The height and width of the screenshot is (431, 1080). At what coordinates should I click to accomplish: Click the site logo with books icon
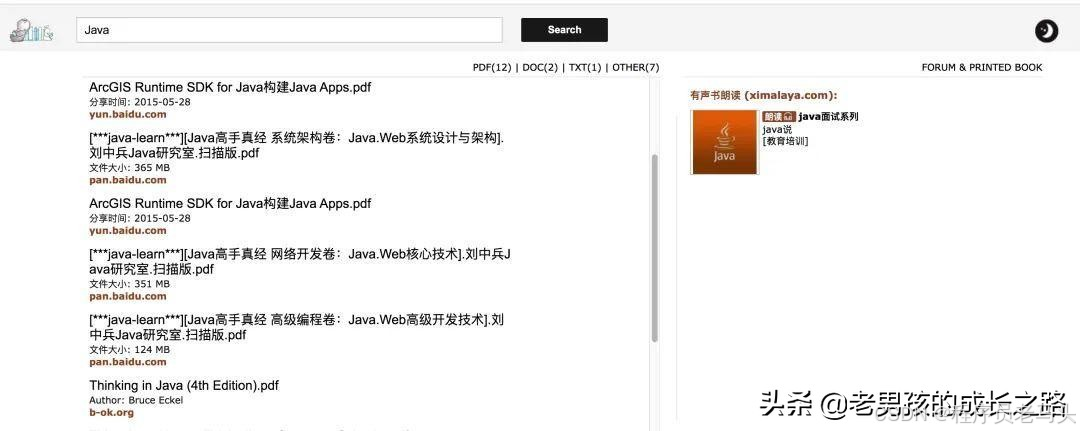tap(32, 30)
